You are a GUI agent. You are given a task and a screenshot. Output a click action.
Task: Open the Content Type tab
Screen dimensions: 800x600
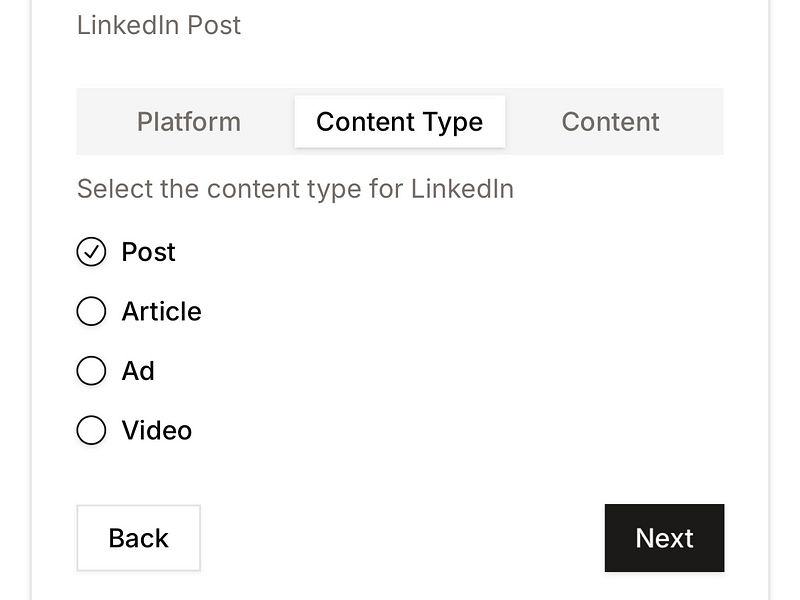point(399,121)
